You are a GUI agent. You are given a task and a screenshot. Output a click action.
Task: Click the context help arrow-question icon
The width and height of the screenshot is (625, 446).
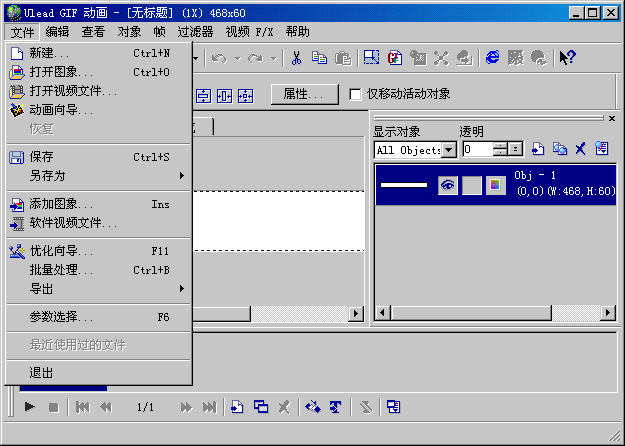pos(568,58)
